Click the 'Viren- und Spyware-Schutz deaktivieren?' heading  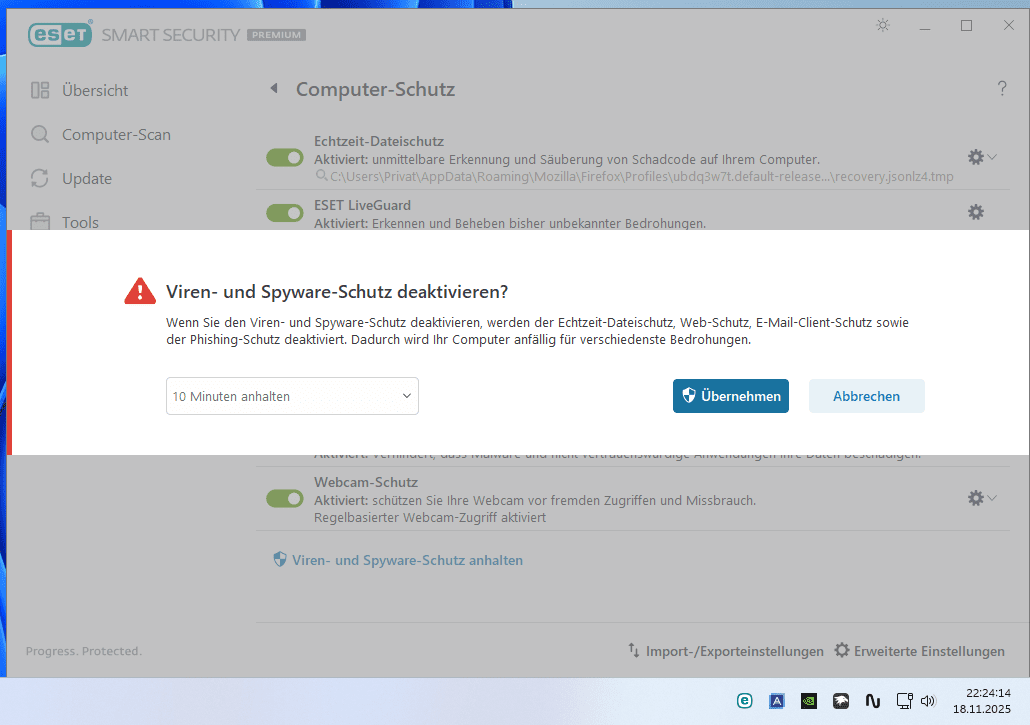(337, 292)
